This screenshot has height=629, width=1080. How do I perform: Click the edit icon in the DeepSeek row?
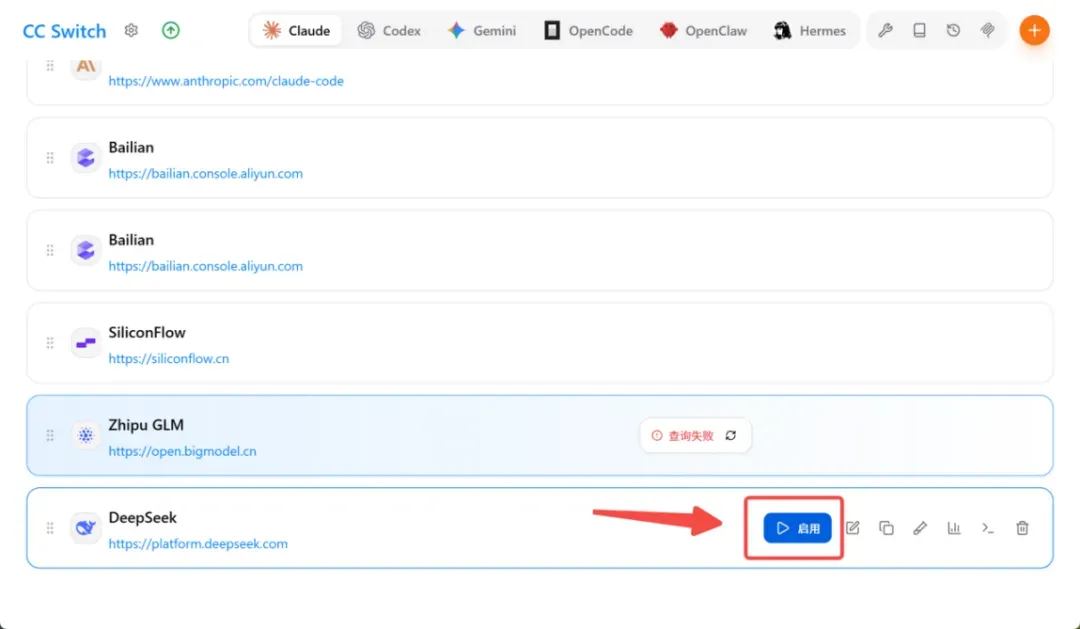[853, 528]
